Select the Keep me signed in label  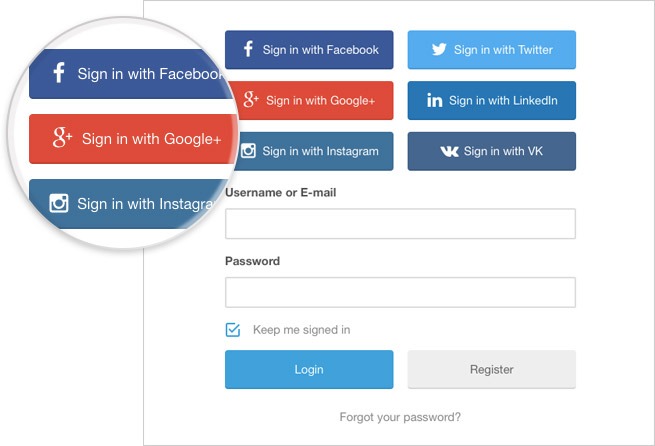301,330
